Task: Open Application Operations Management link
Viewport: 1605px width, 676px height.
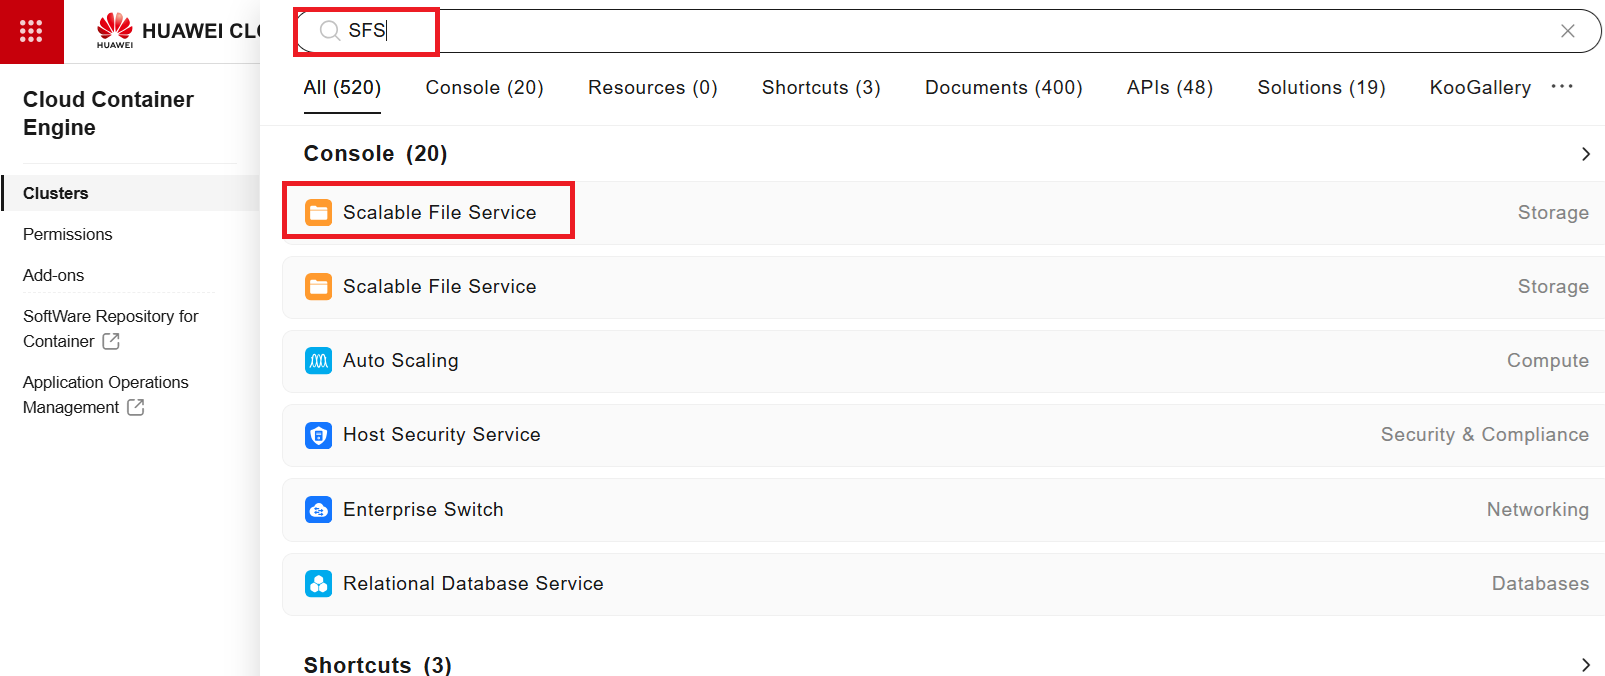Action: click(105, 394)
